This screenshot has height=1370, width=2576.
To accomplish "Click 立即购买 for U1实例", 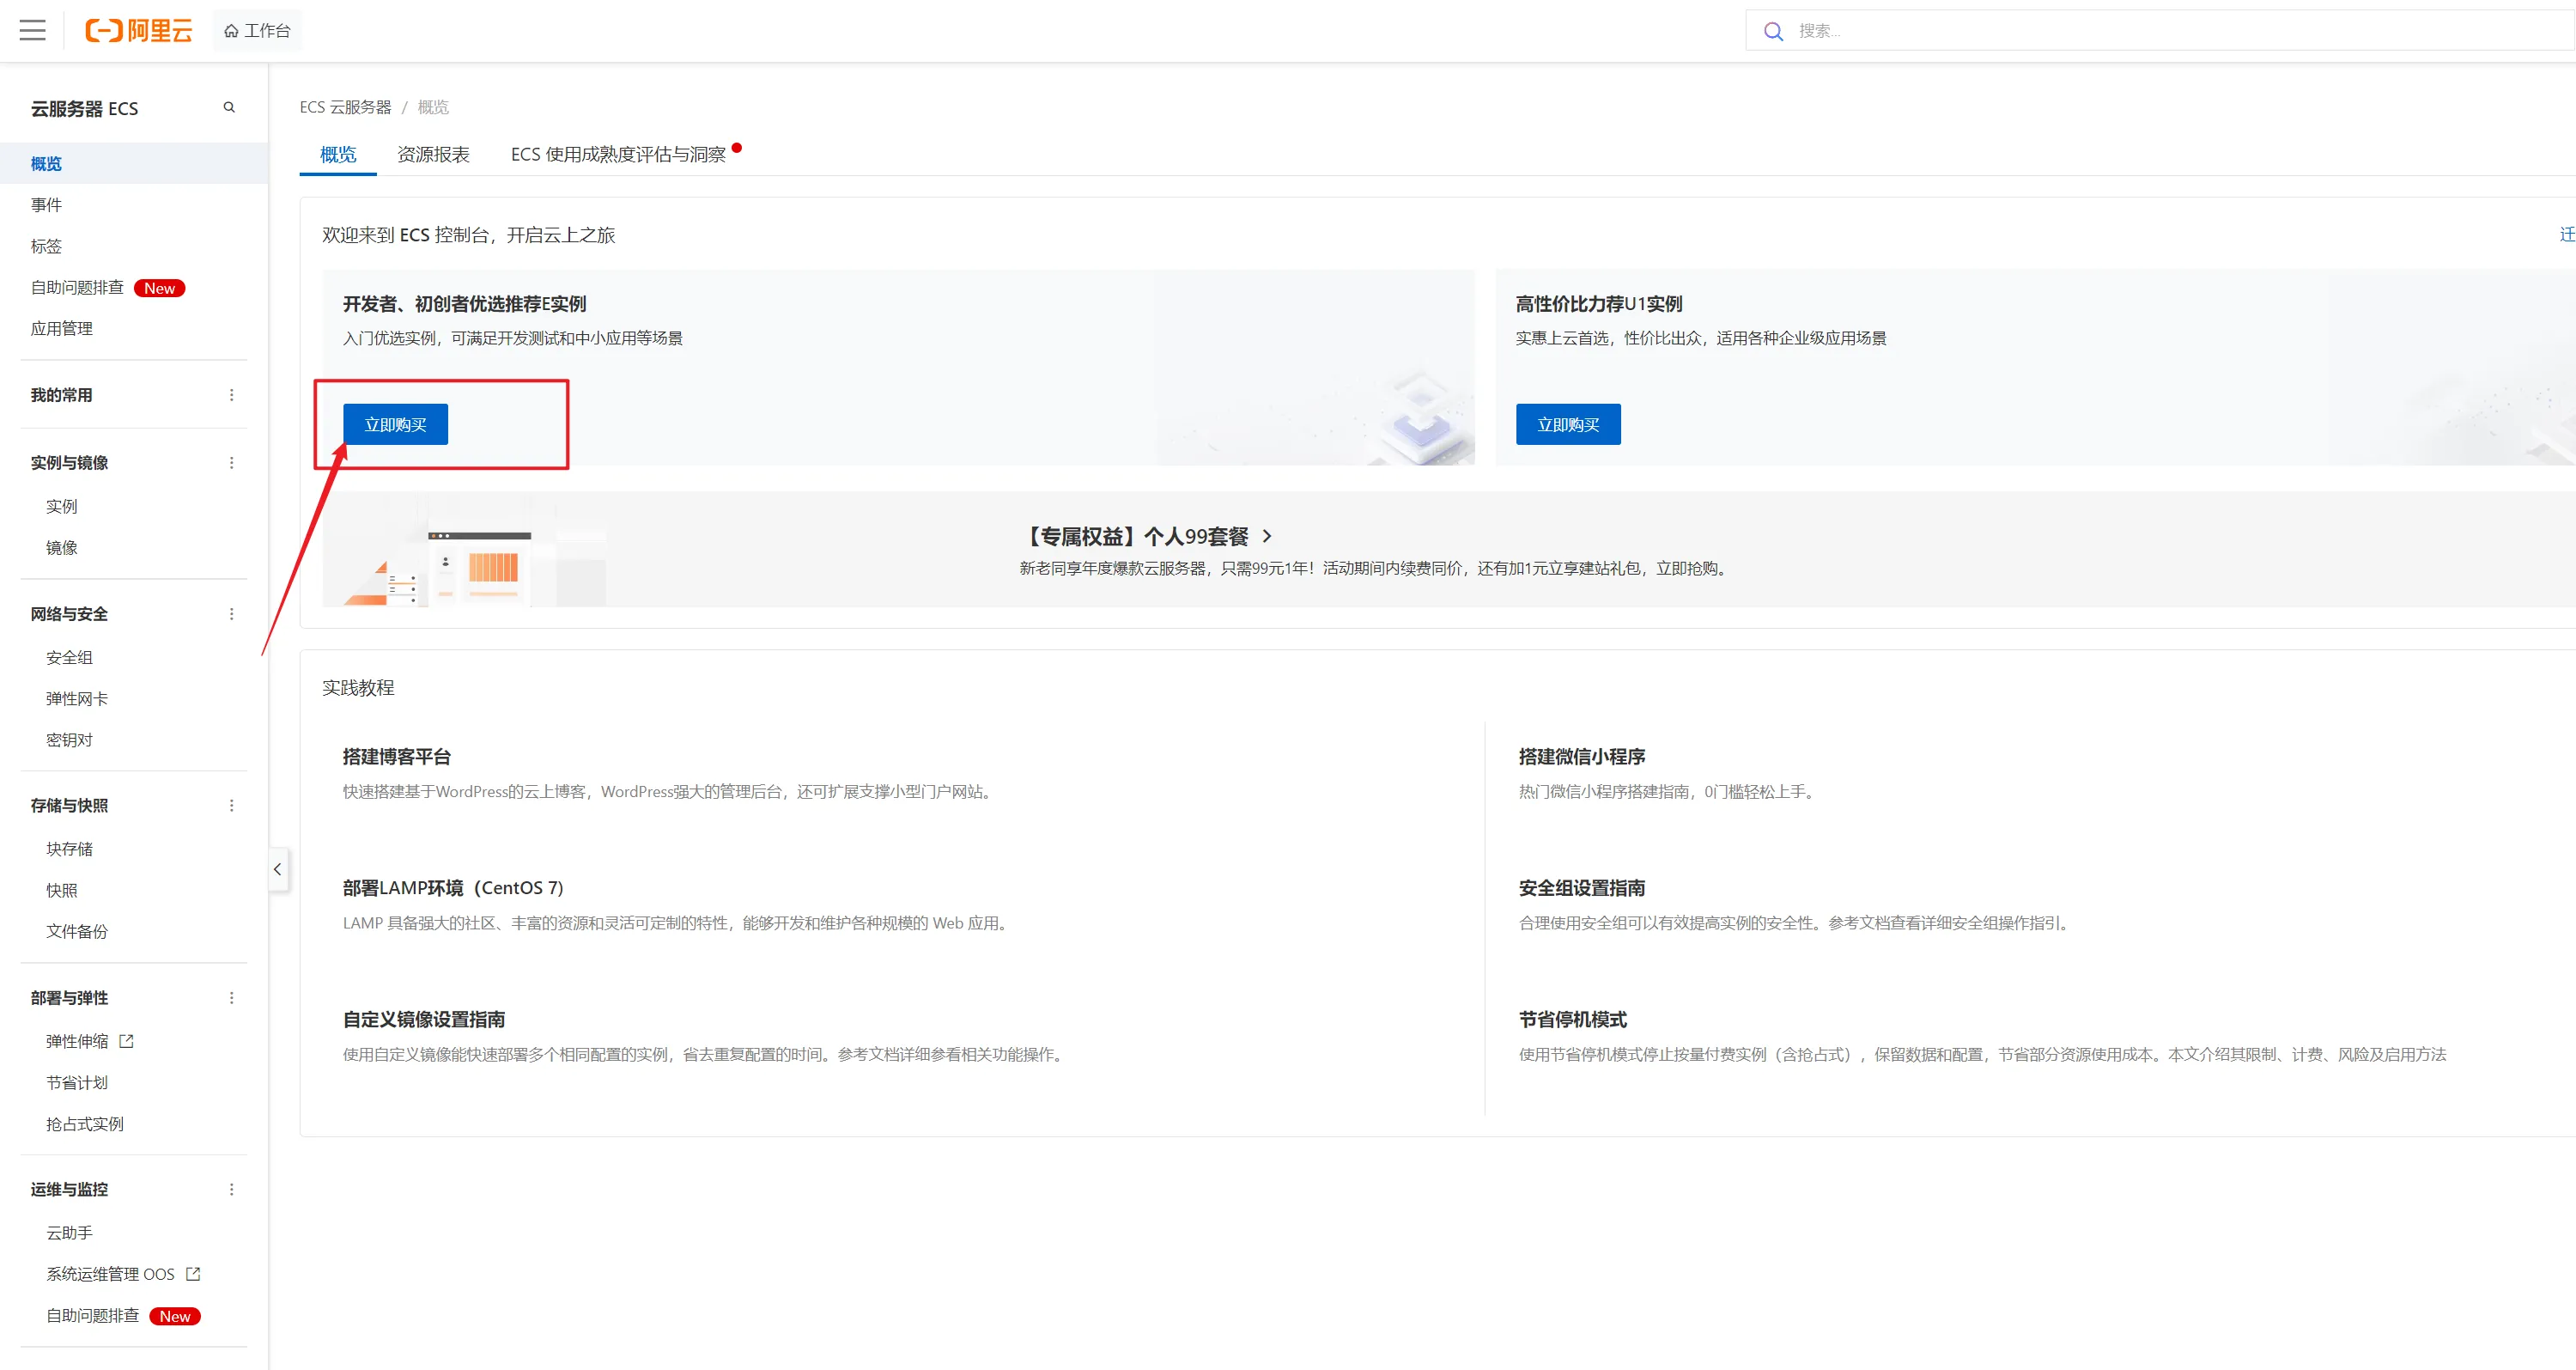I will [x=1567, y=424].
